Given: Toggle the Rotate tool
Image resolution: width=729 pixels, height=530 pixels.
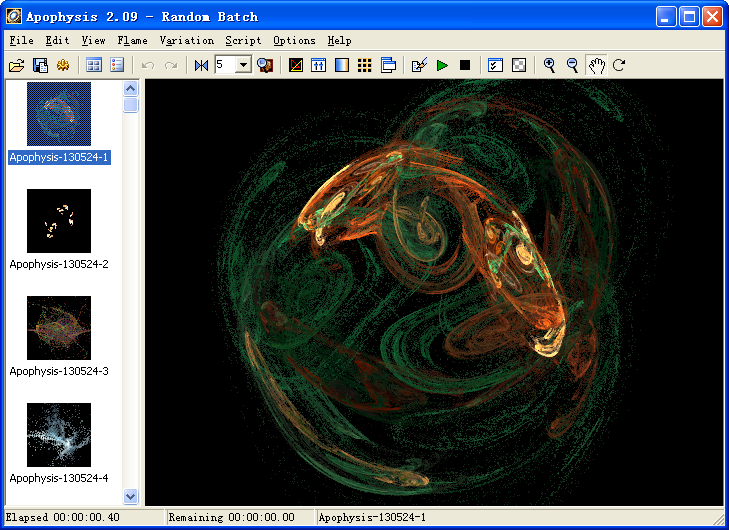Looking at the screenshot, I should click(619, 65).
